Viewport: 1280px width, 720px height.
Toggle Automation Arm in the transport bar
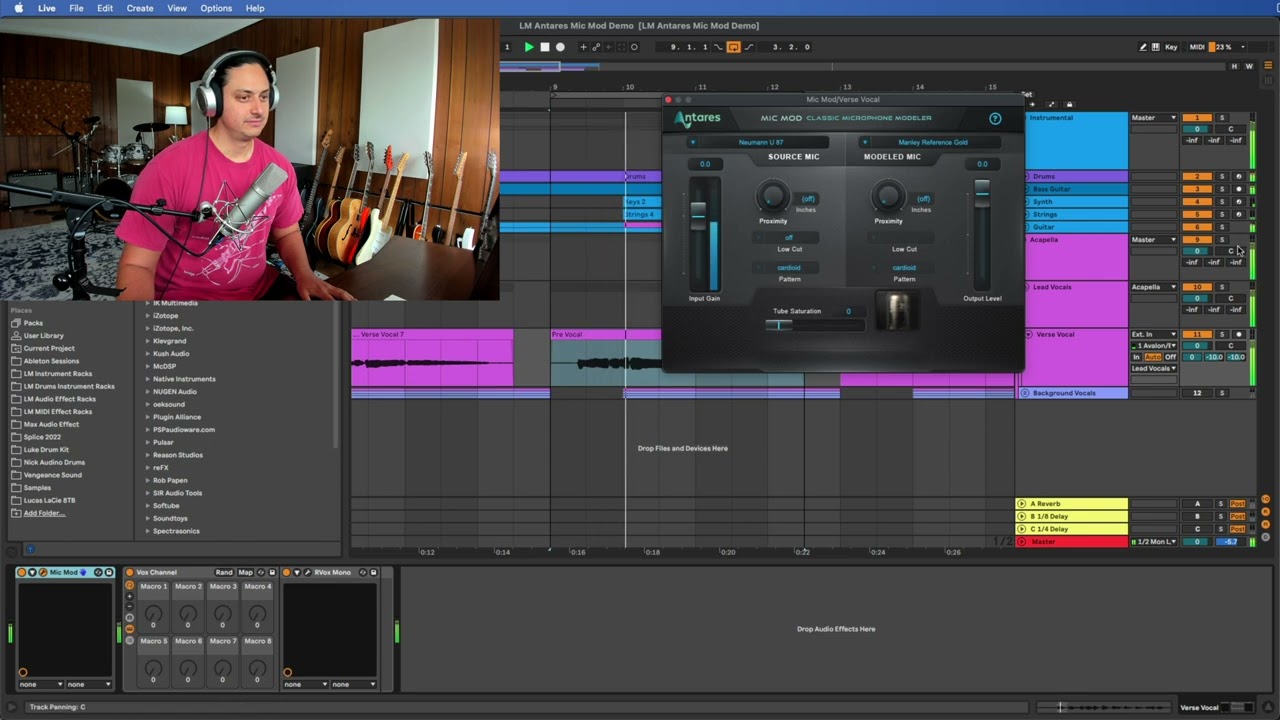pos(597,47)
